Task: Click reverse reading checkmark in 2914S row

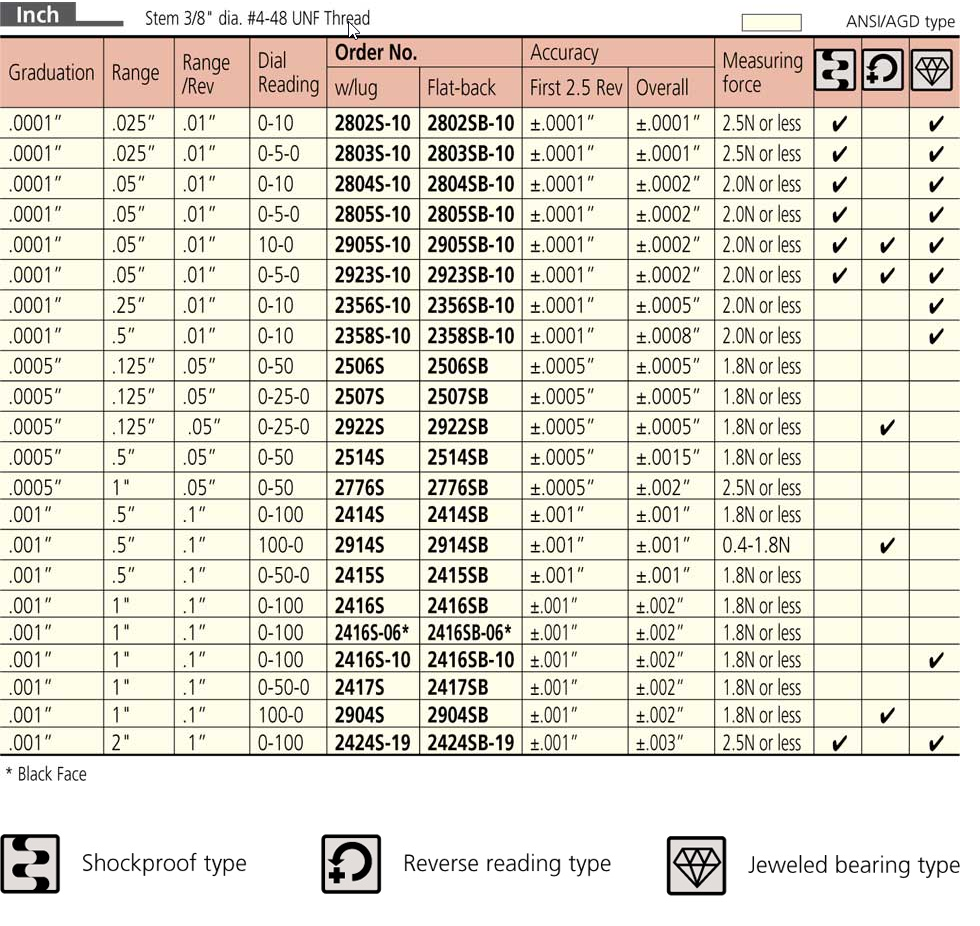Action: tap(886, 546)
